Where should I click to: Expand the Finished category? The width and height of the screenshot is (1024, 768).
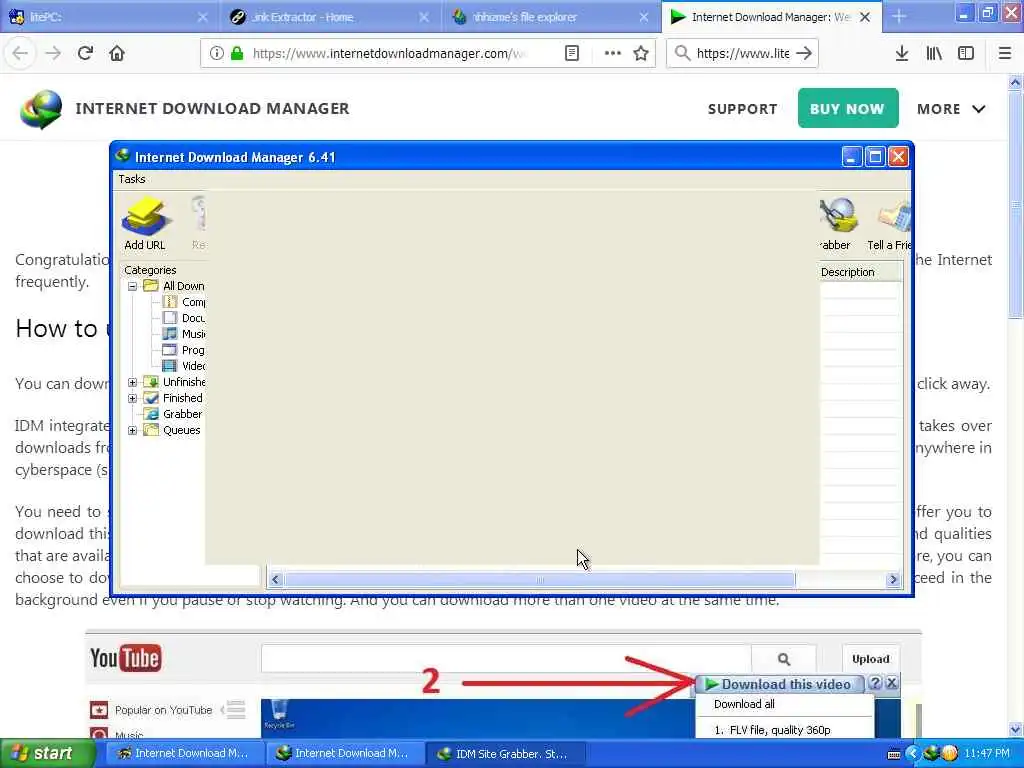click(133, 398)
